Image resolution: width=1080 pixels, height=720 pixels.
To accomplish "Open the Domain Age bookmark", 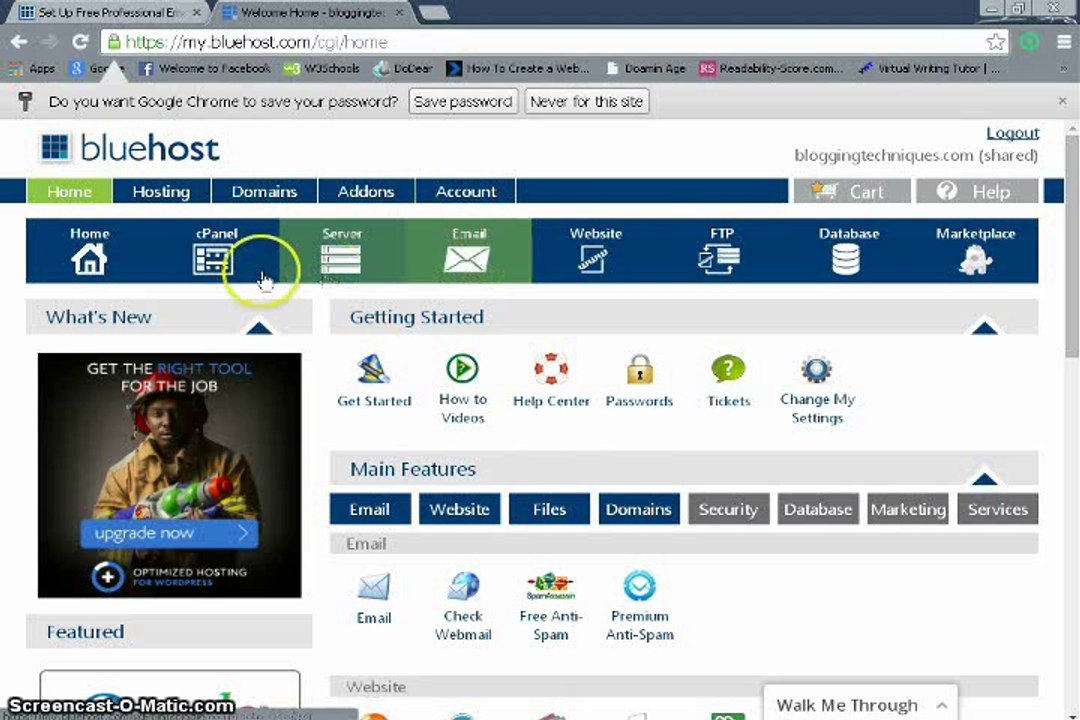I will pos(646,68).
